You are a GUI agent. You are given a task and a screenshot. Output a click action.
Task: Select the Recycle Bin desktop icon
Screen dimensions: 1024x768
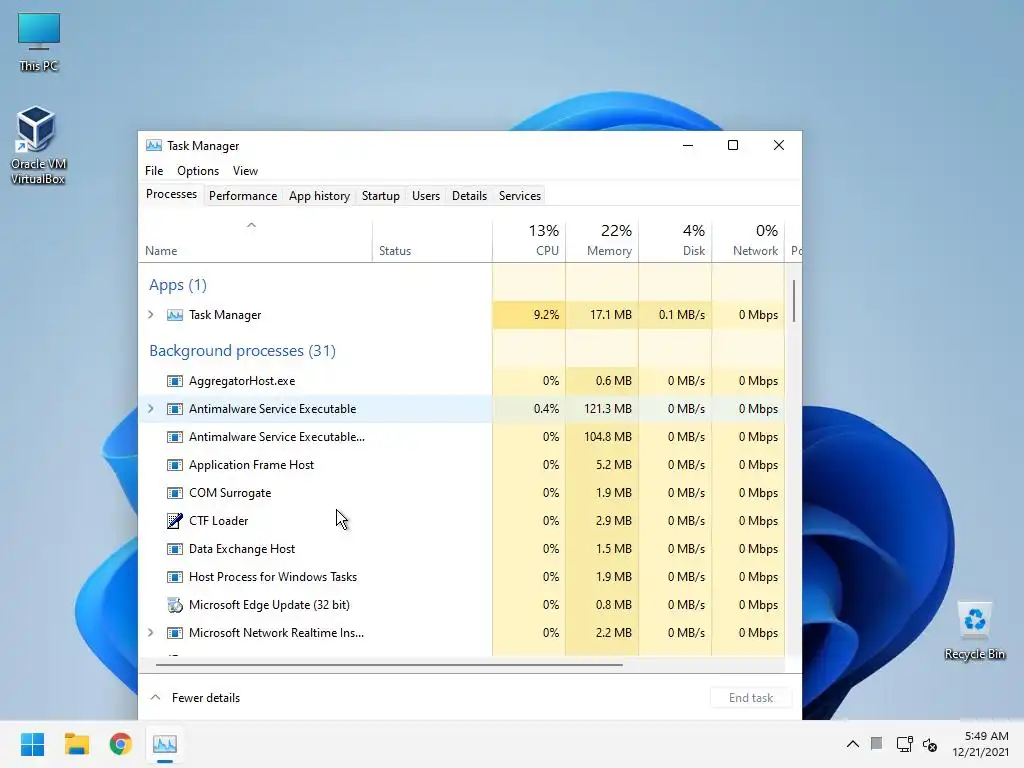974,631
